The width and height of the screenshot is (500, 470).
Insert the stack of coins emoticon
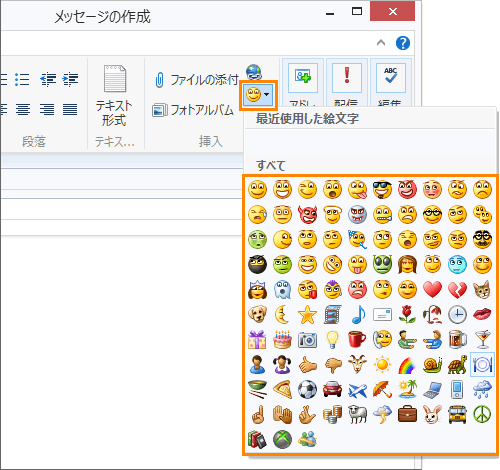pyautogui.click(x=332, y=414)
